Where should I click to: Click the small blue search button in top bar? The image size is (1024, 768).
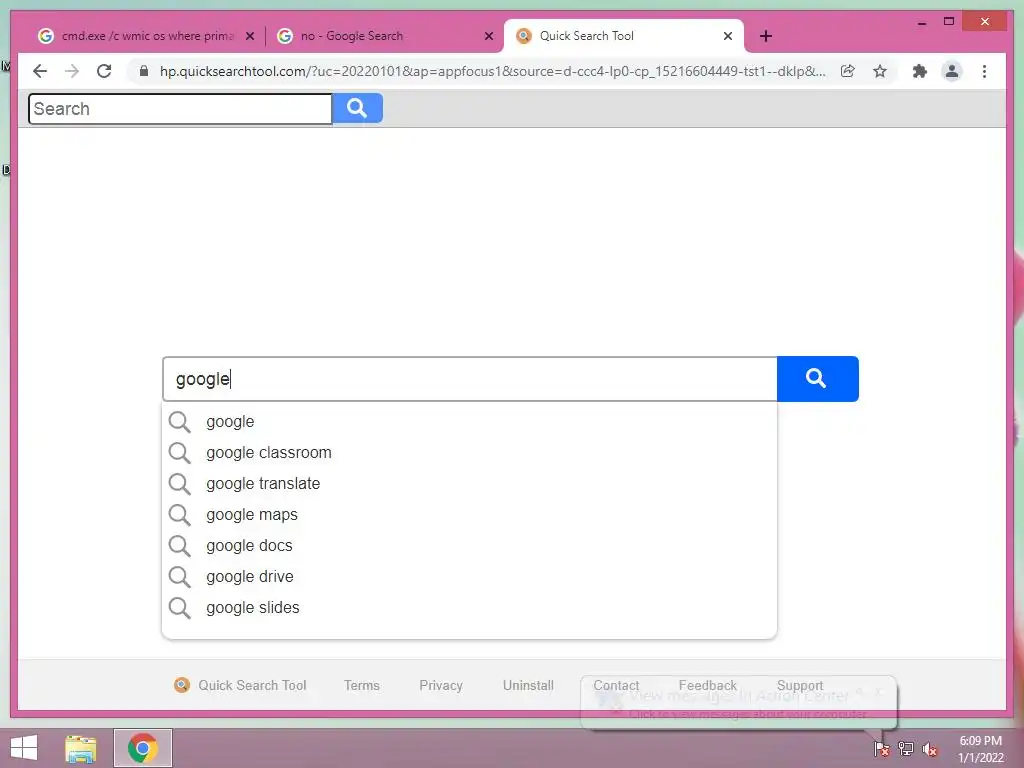[x=357, y=108]
